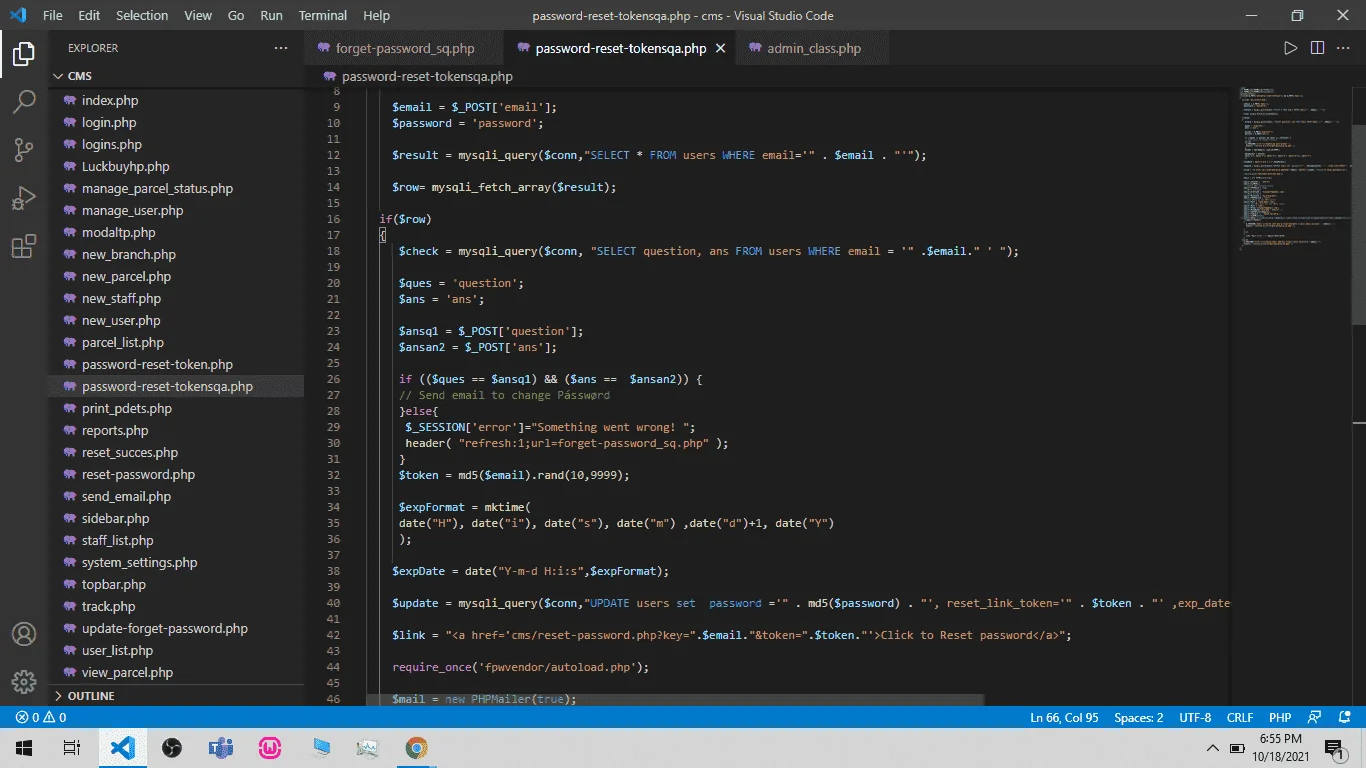
Task: Open the Explorer view in the activity bar
Action: coord(24,54)
